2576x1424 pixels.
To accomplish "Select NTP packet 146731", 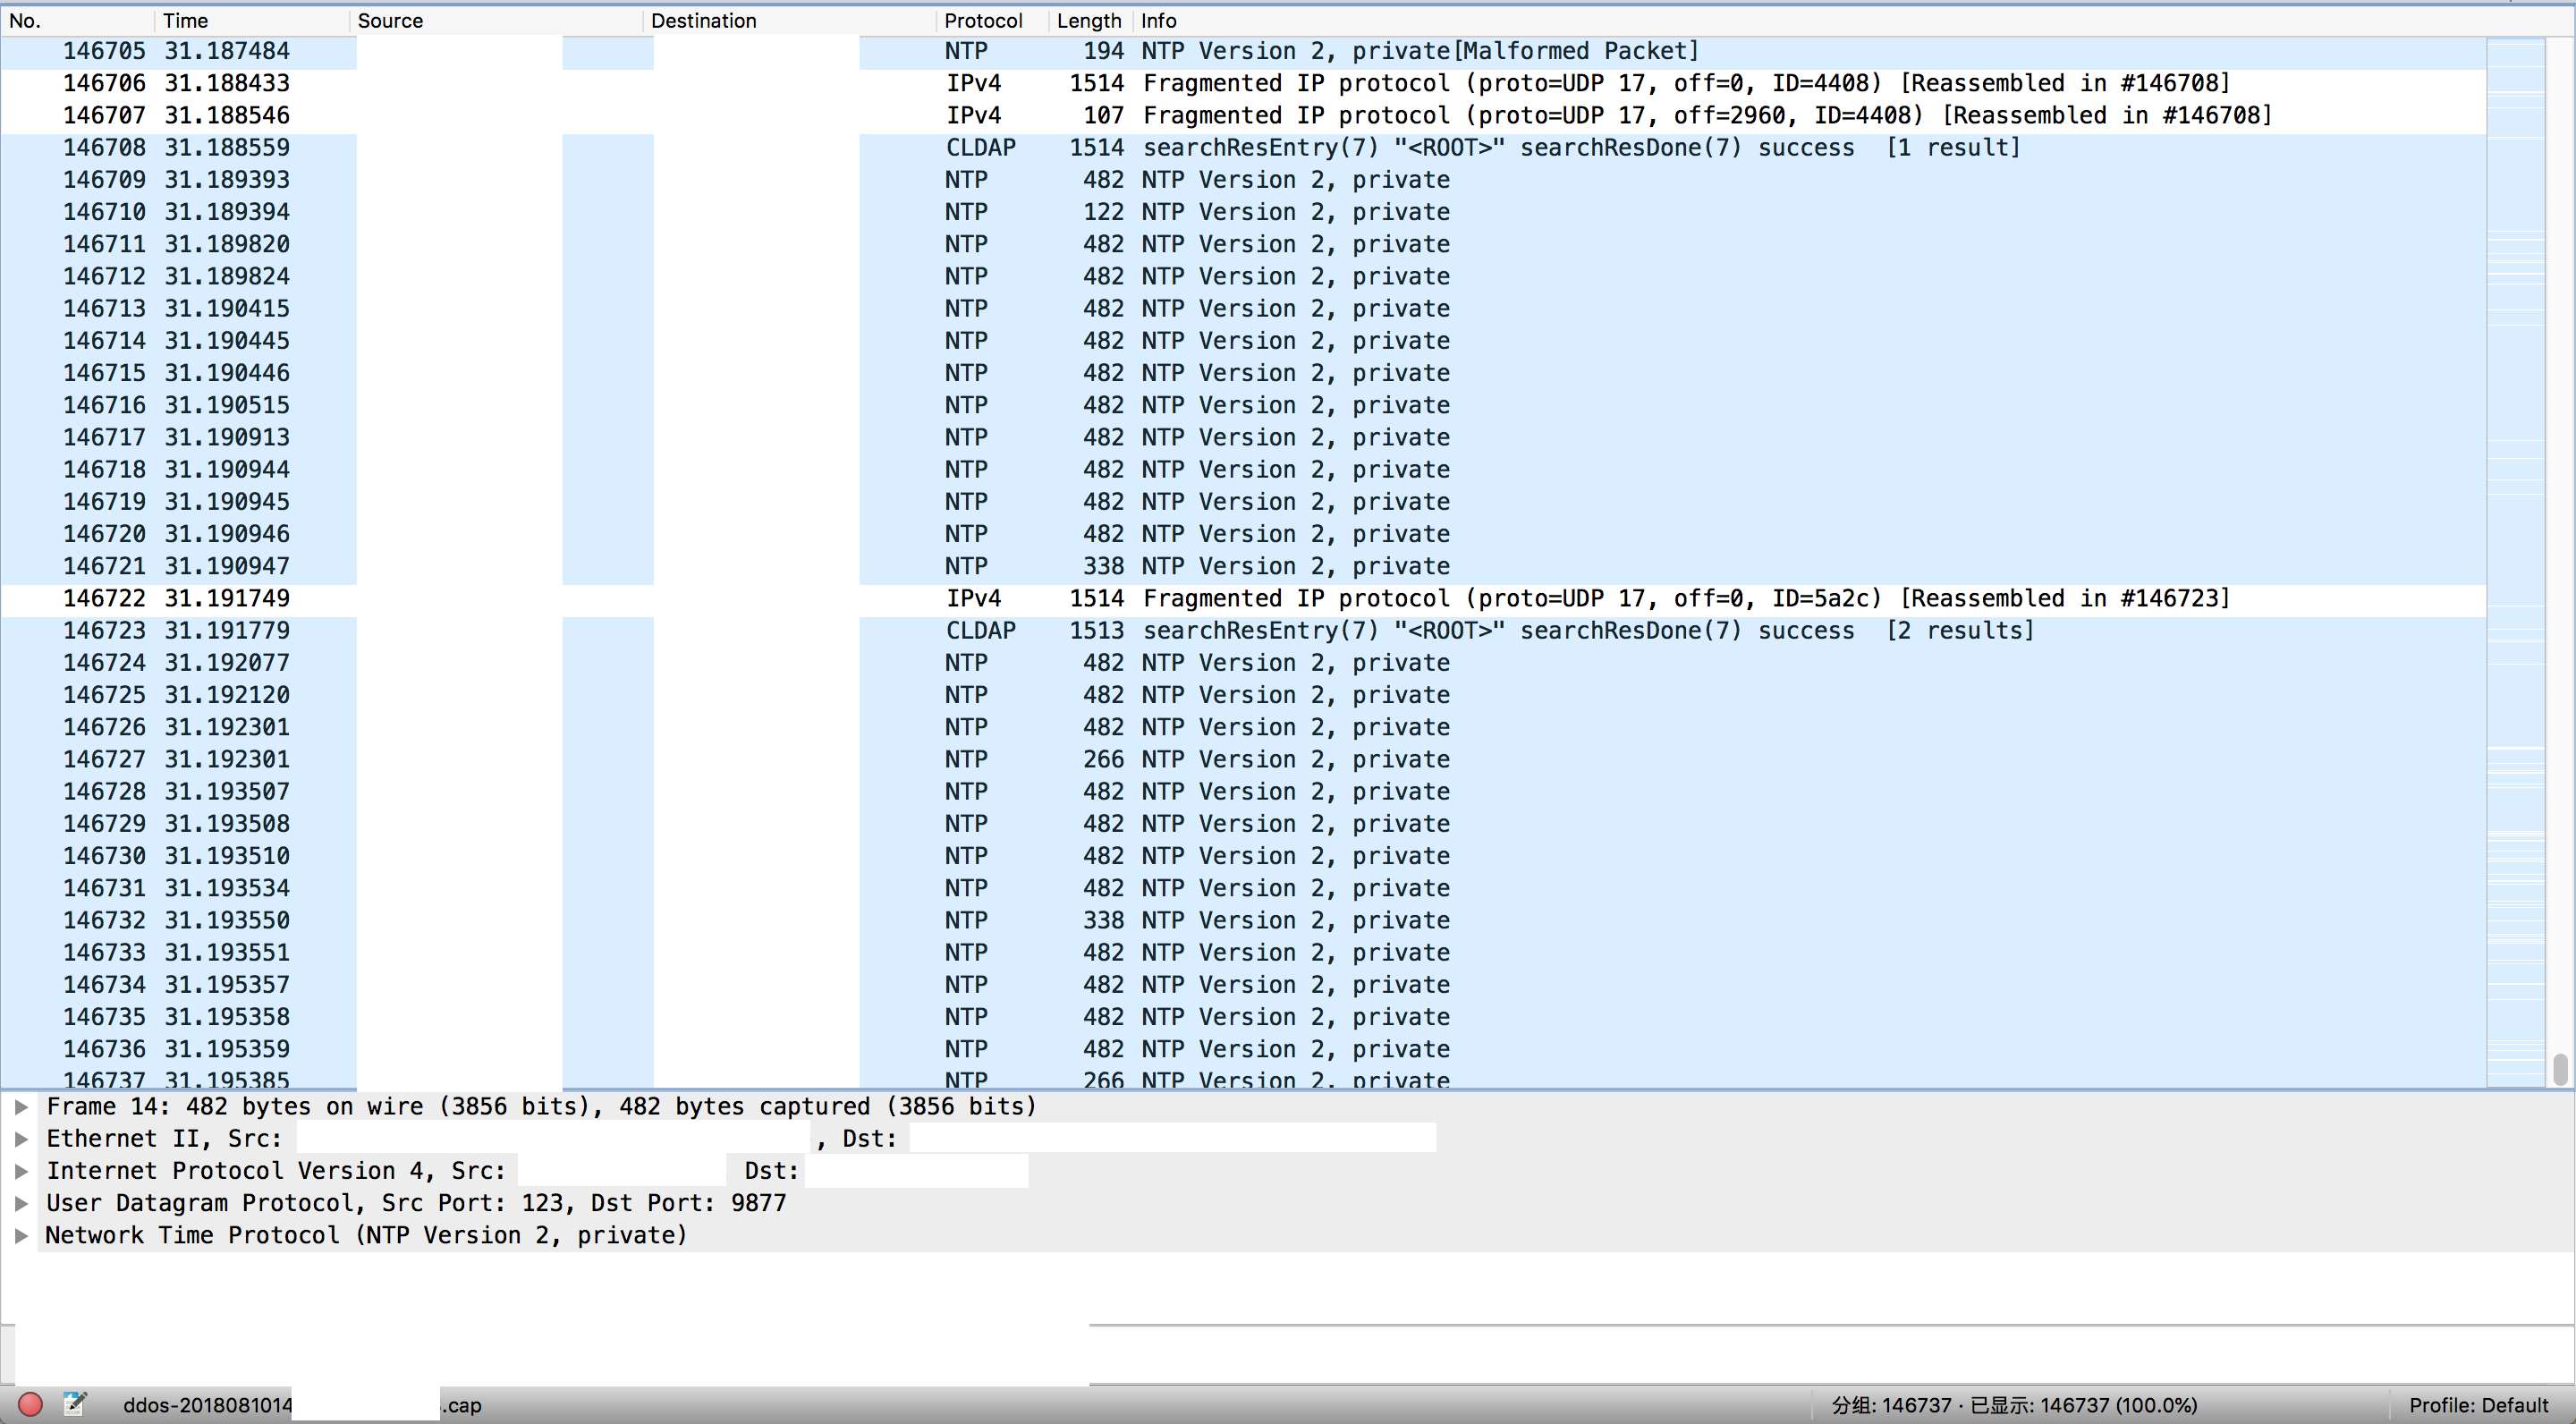I will (1243, 888).
